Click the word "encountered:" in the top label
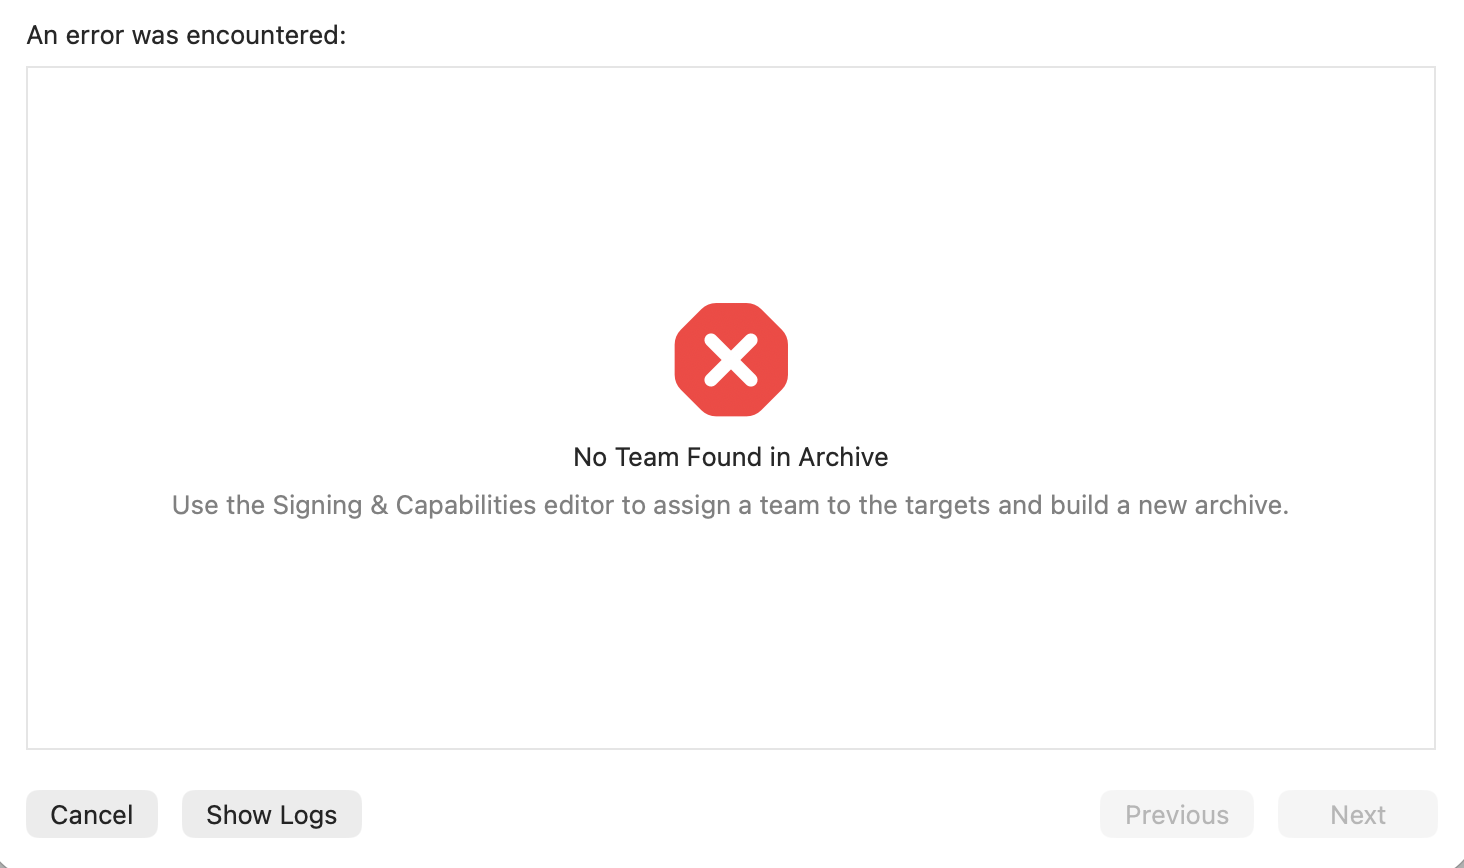Image resolution: width=1464 pixels, height=868 pixels. pyautogui.click(x=265, y=35)
